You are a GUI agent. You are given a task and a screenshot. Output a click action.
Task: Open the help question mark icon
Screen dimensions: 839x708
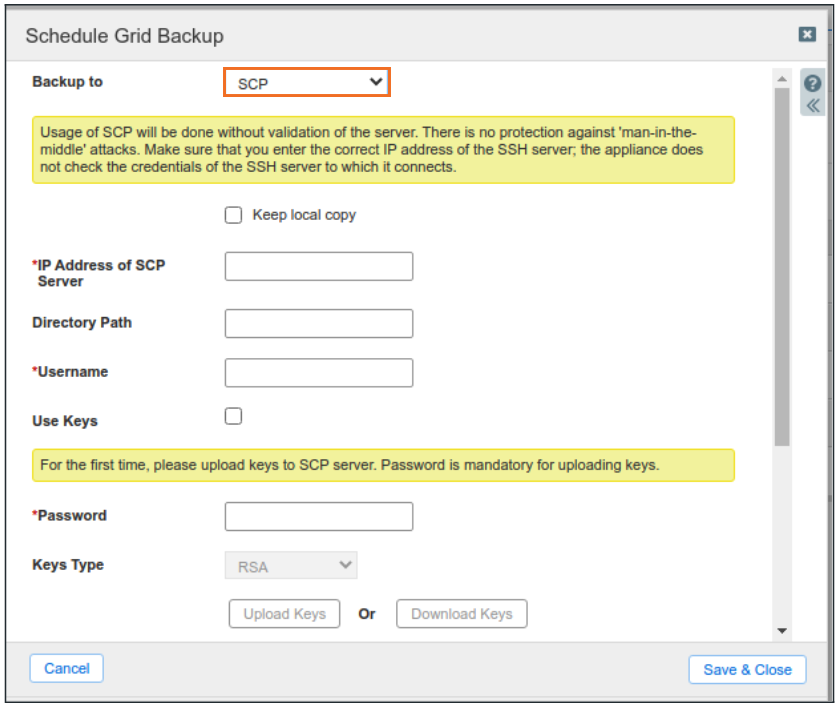click(812, 84)
